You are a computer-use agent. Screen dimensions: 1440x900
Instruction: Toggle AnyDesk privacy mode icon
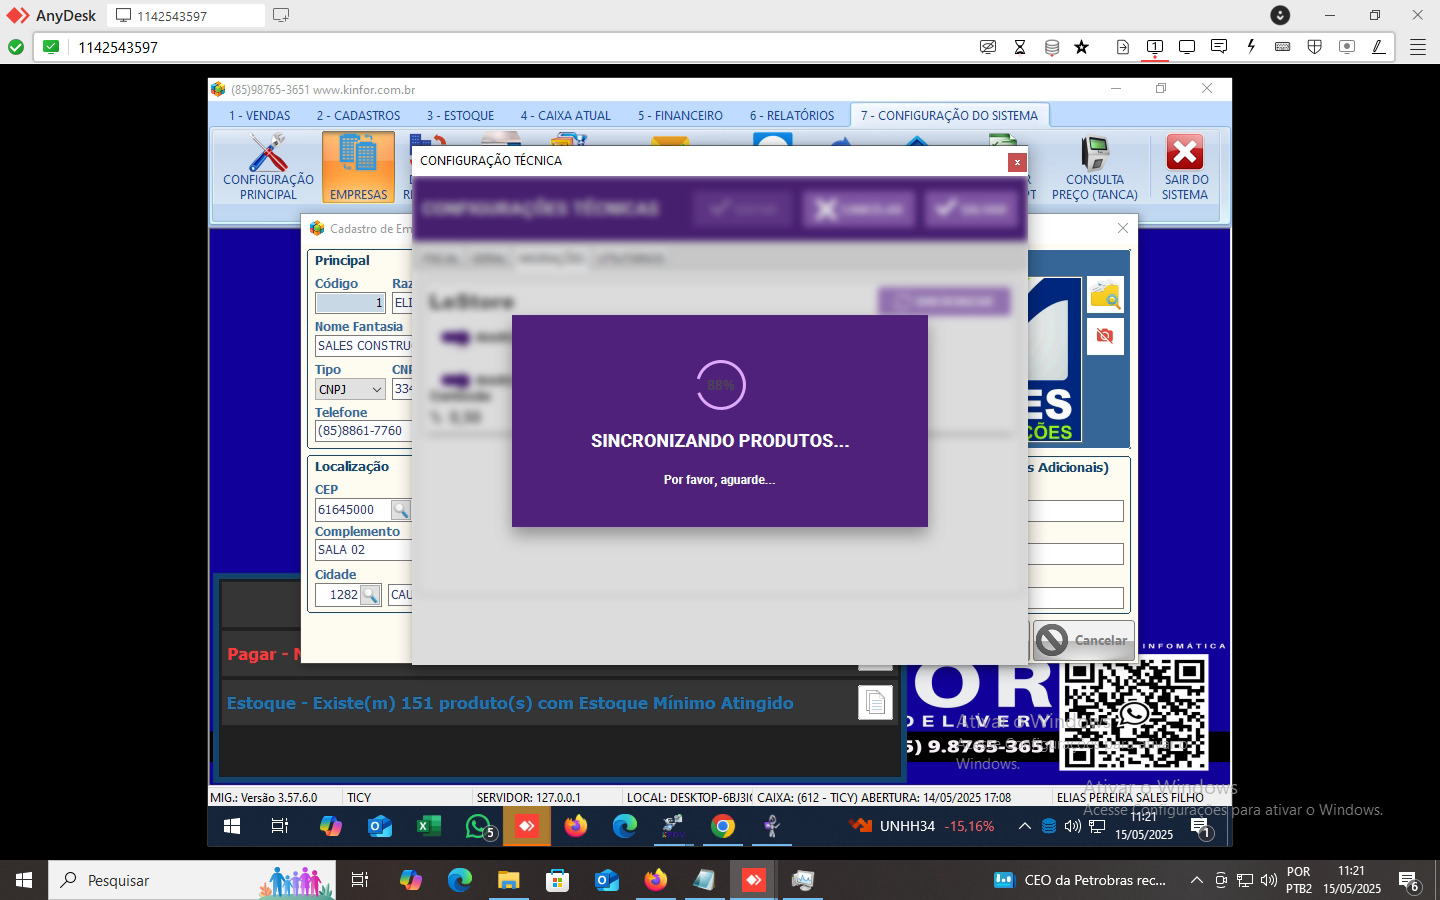click(988, 47)
